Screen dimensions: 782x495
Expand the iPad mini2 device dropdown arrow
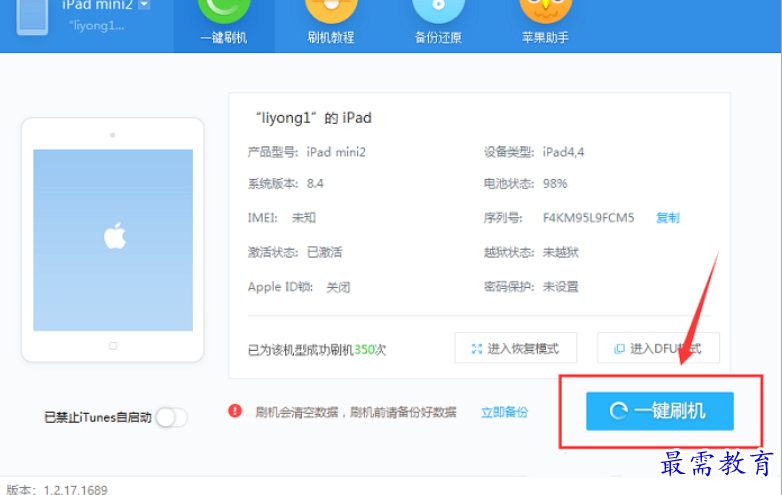[x=144, y=5]
